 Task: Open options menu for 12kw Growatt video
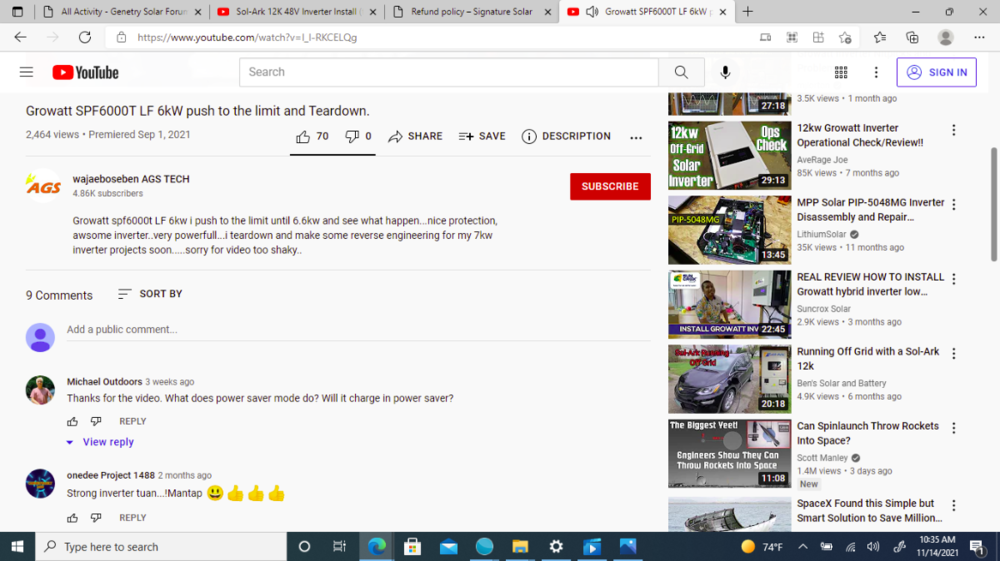pyautogui.click(x=953, y=130)
